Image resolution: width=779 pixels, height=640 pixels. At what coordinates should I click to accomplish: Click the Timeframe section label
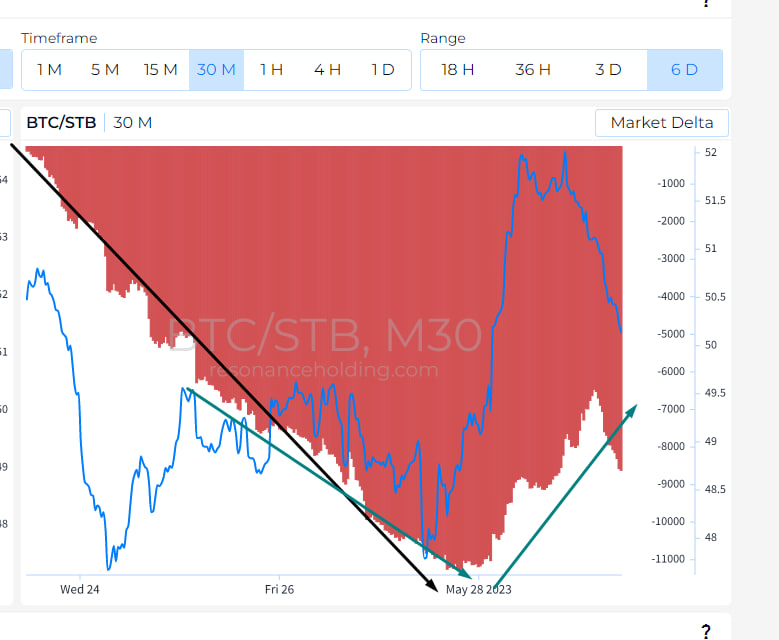point(59,38)
